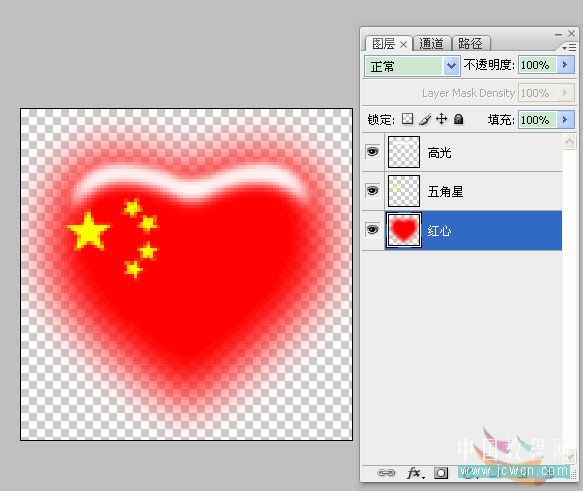Click the 填充 100% value field
Viewport: 583px width, 491px height.
[537, 120]
